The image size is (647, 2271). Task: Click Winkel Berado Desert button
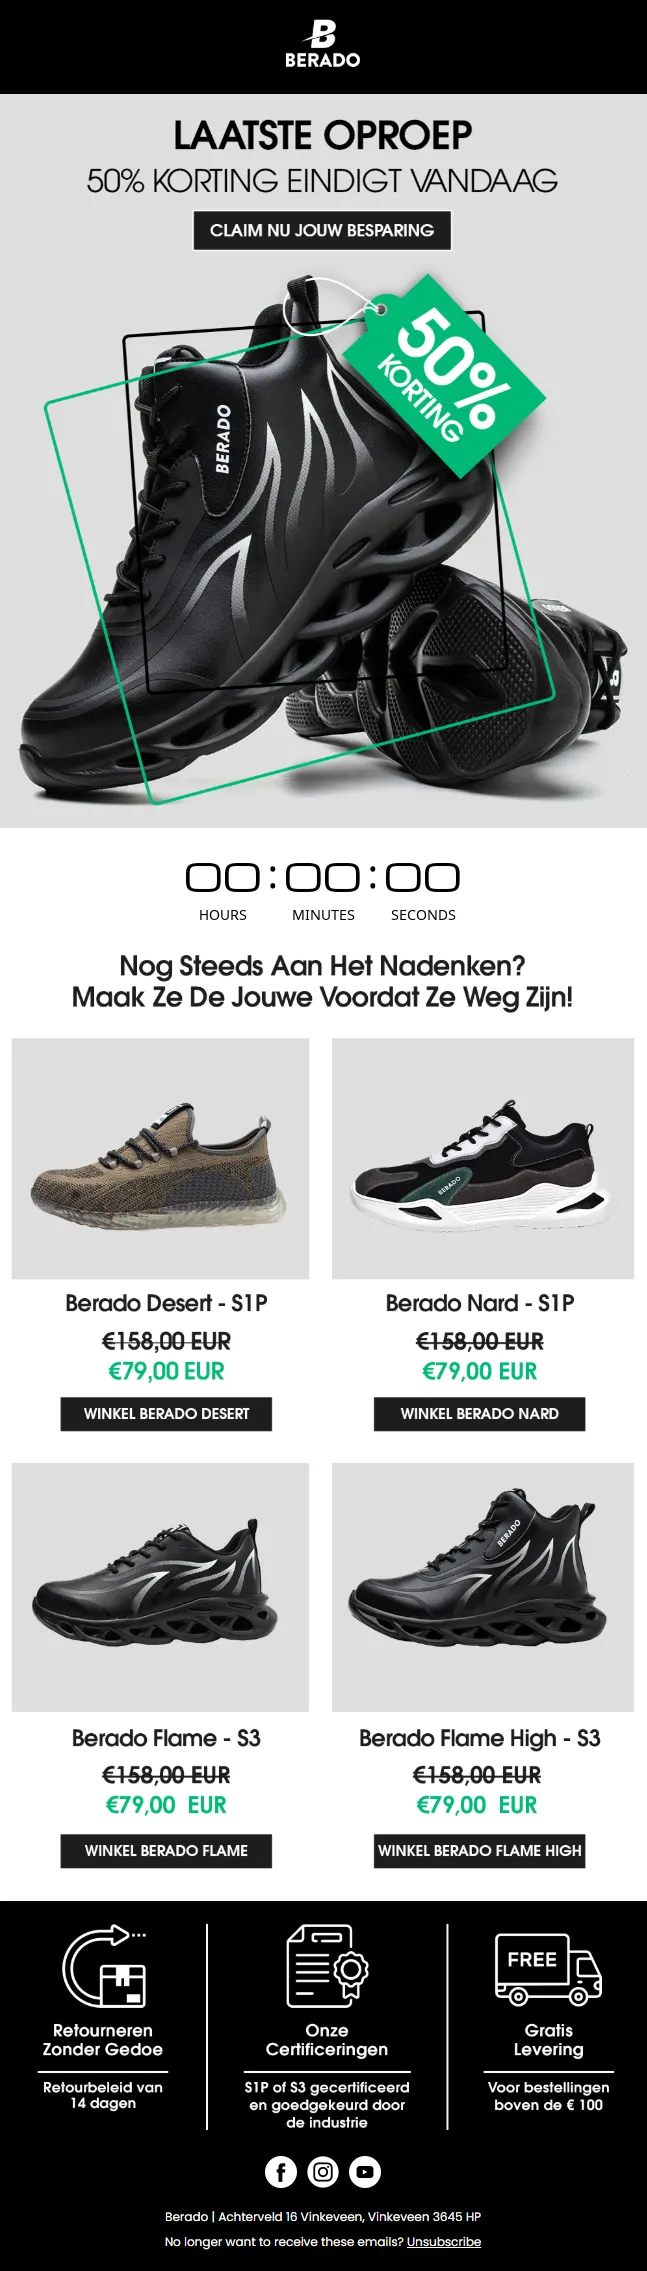pos(166,1413)
